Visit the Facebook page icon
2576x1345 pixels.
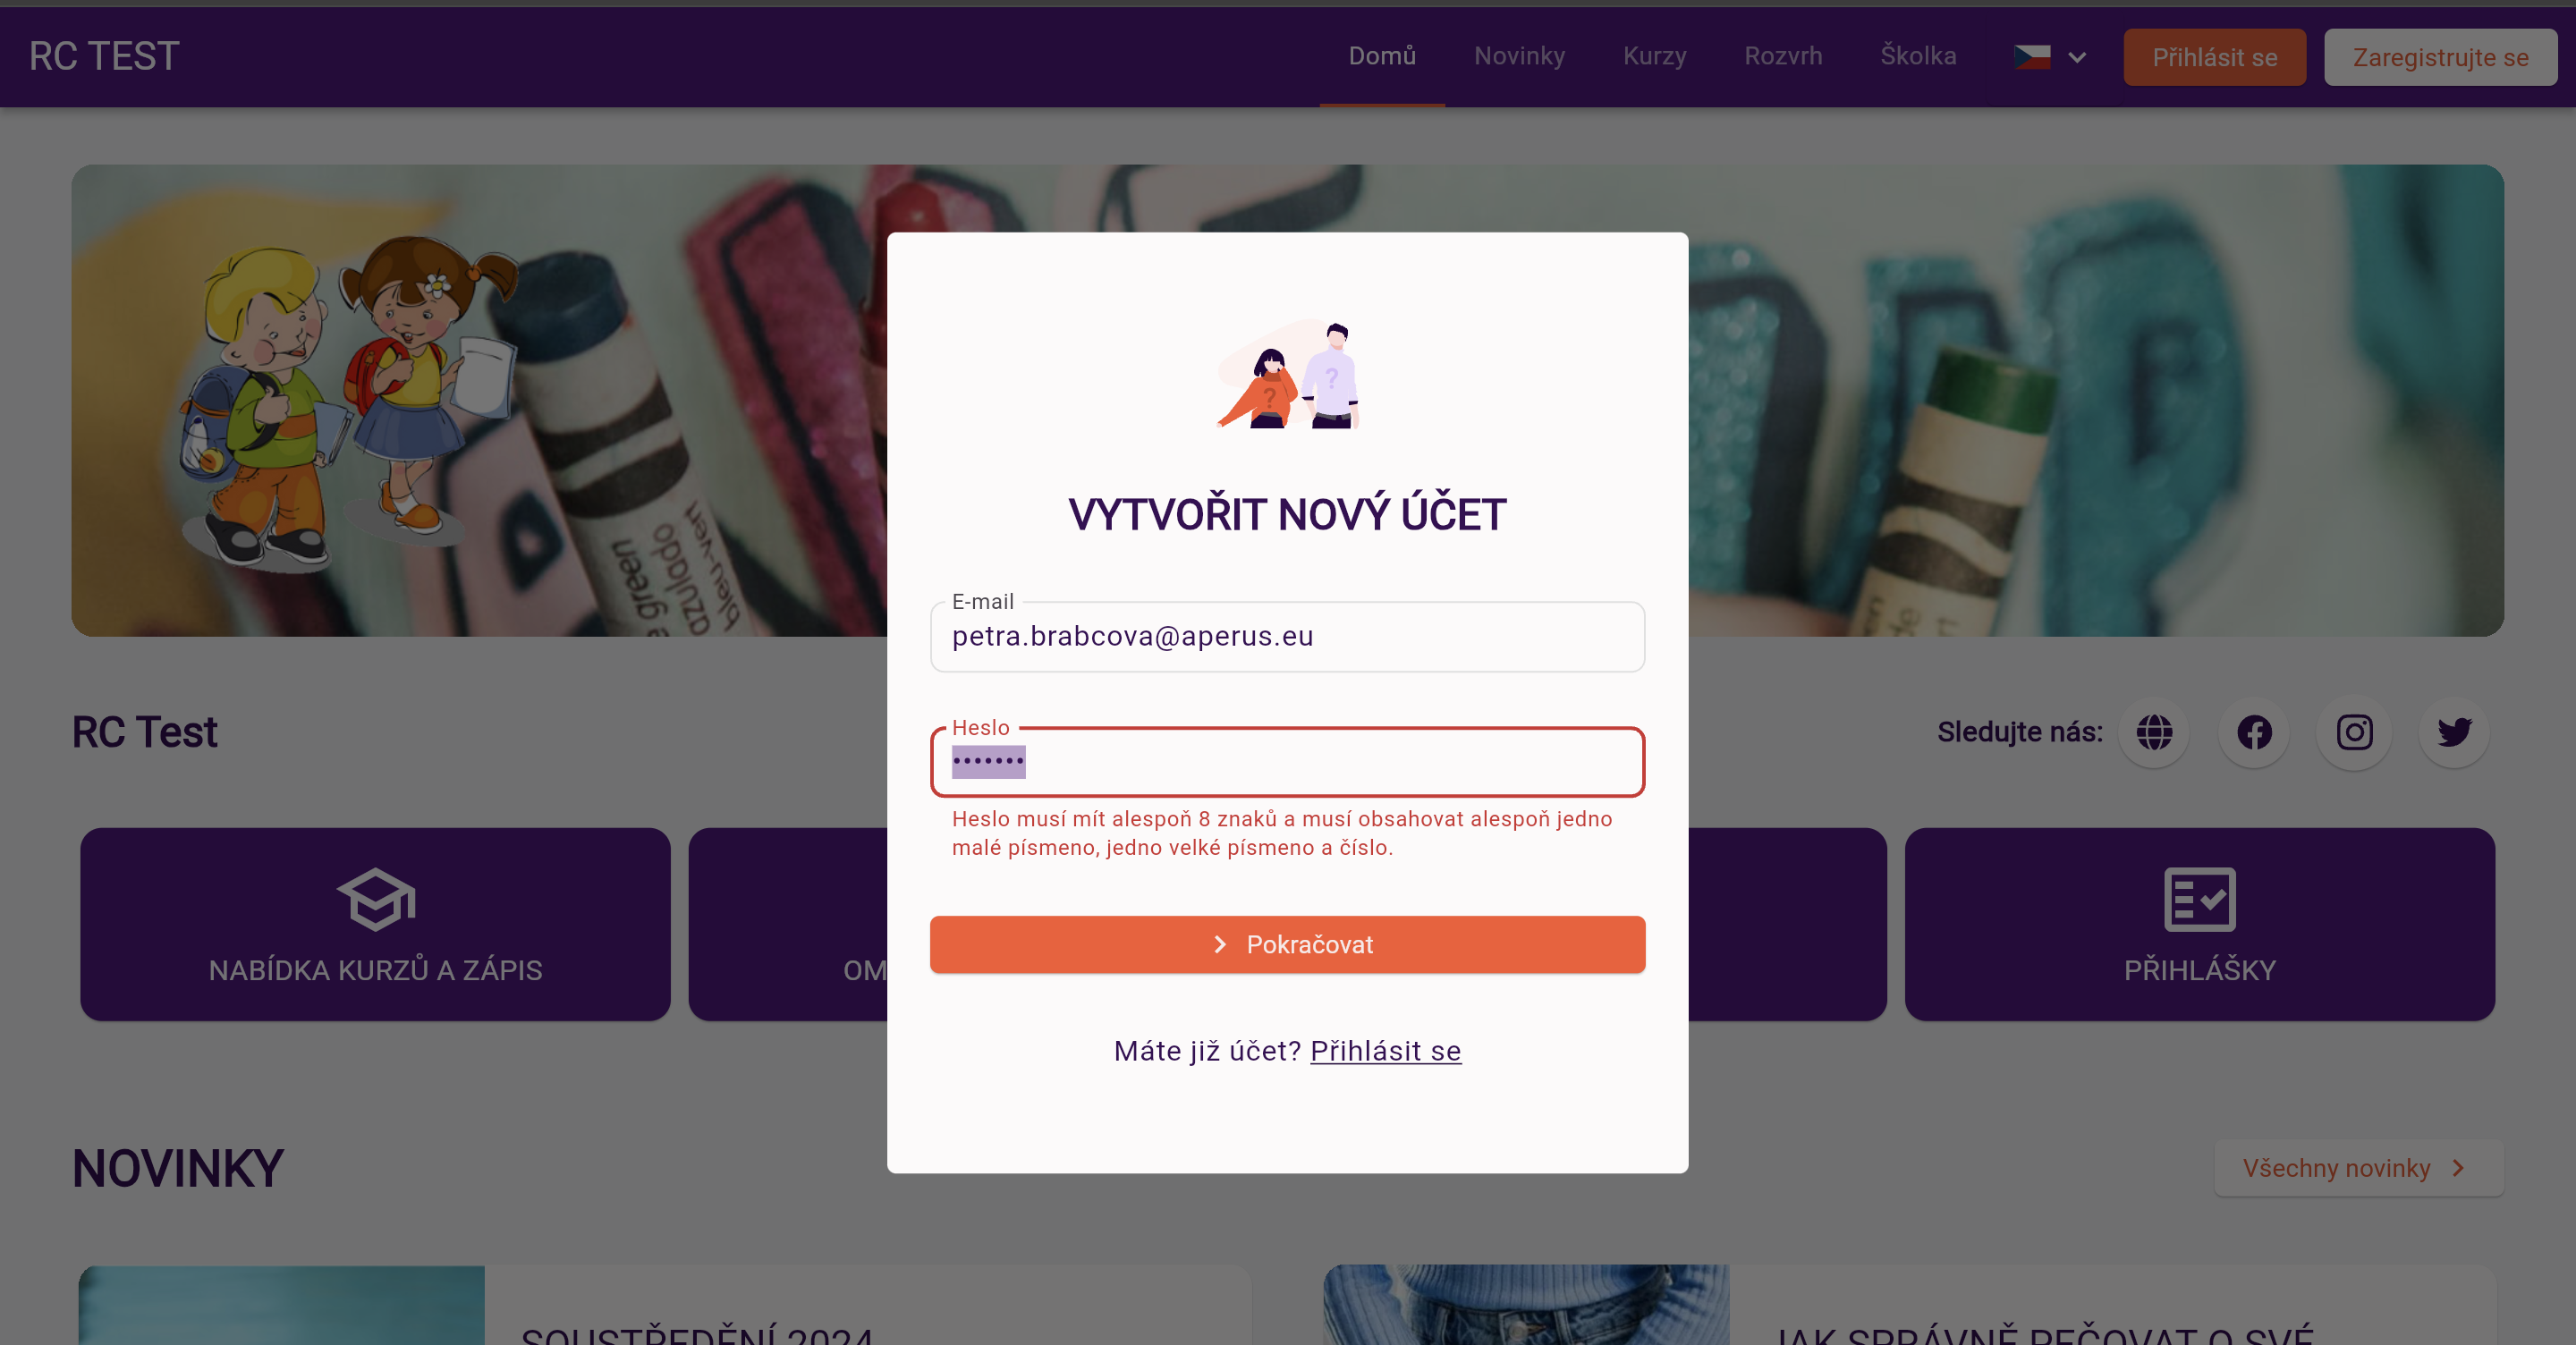pyautogui.click(x=2254, y=732)
